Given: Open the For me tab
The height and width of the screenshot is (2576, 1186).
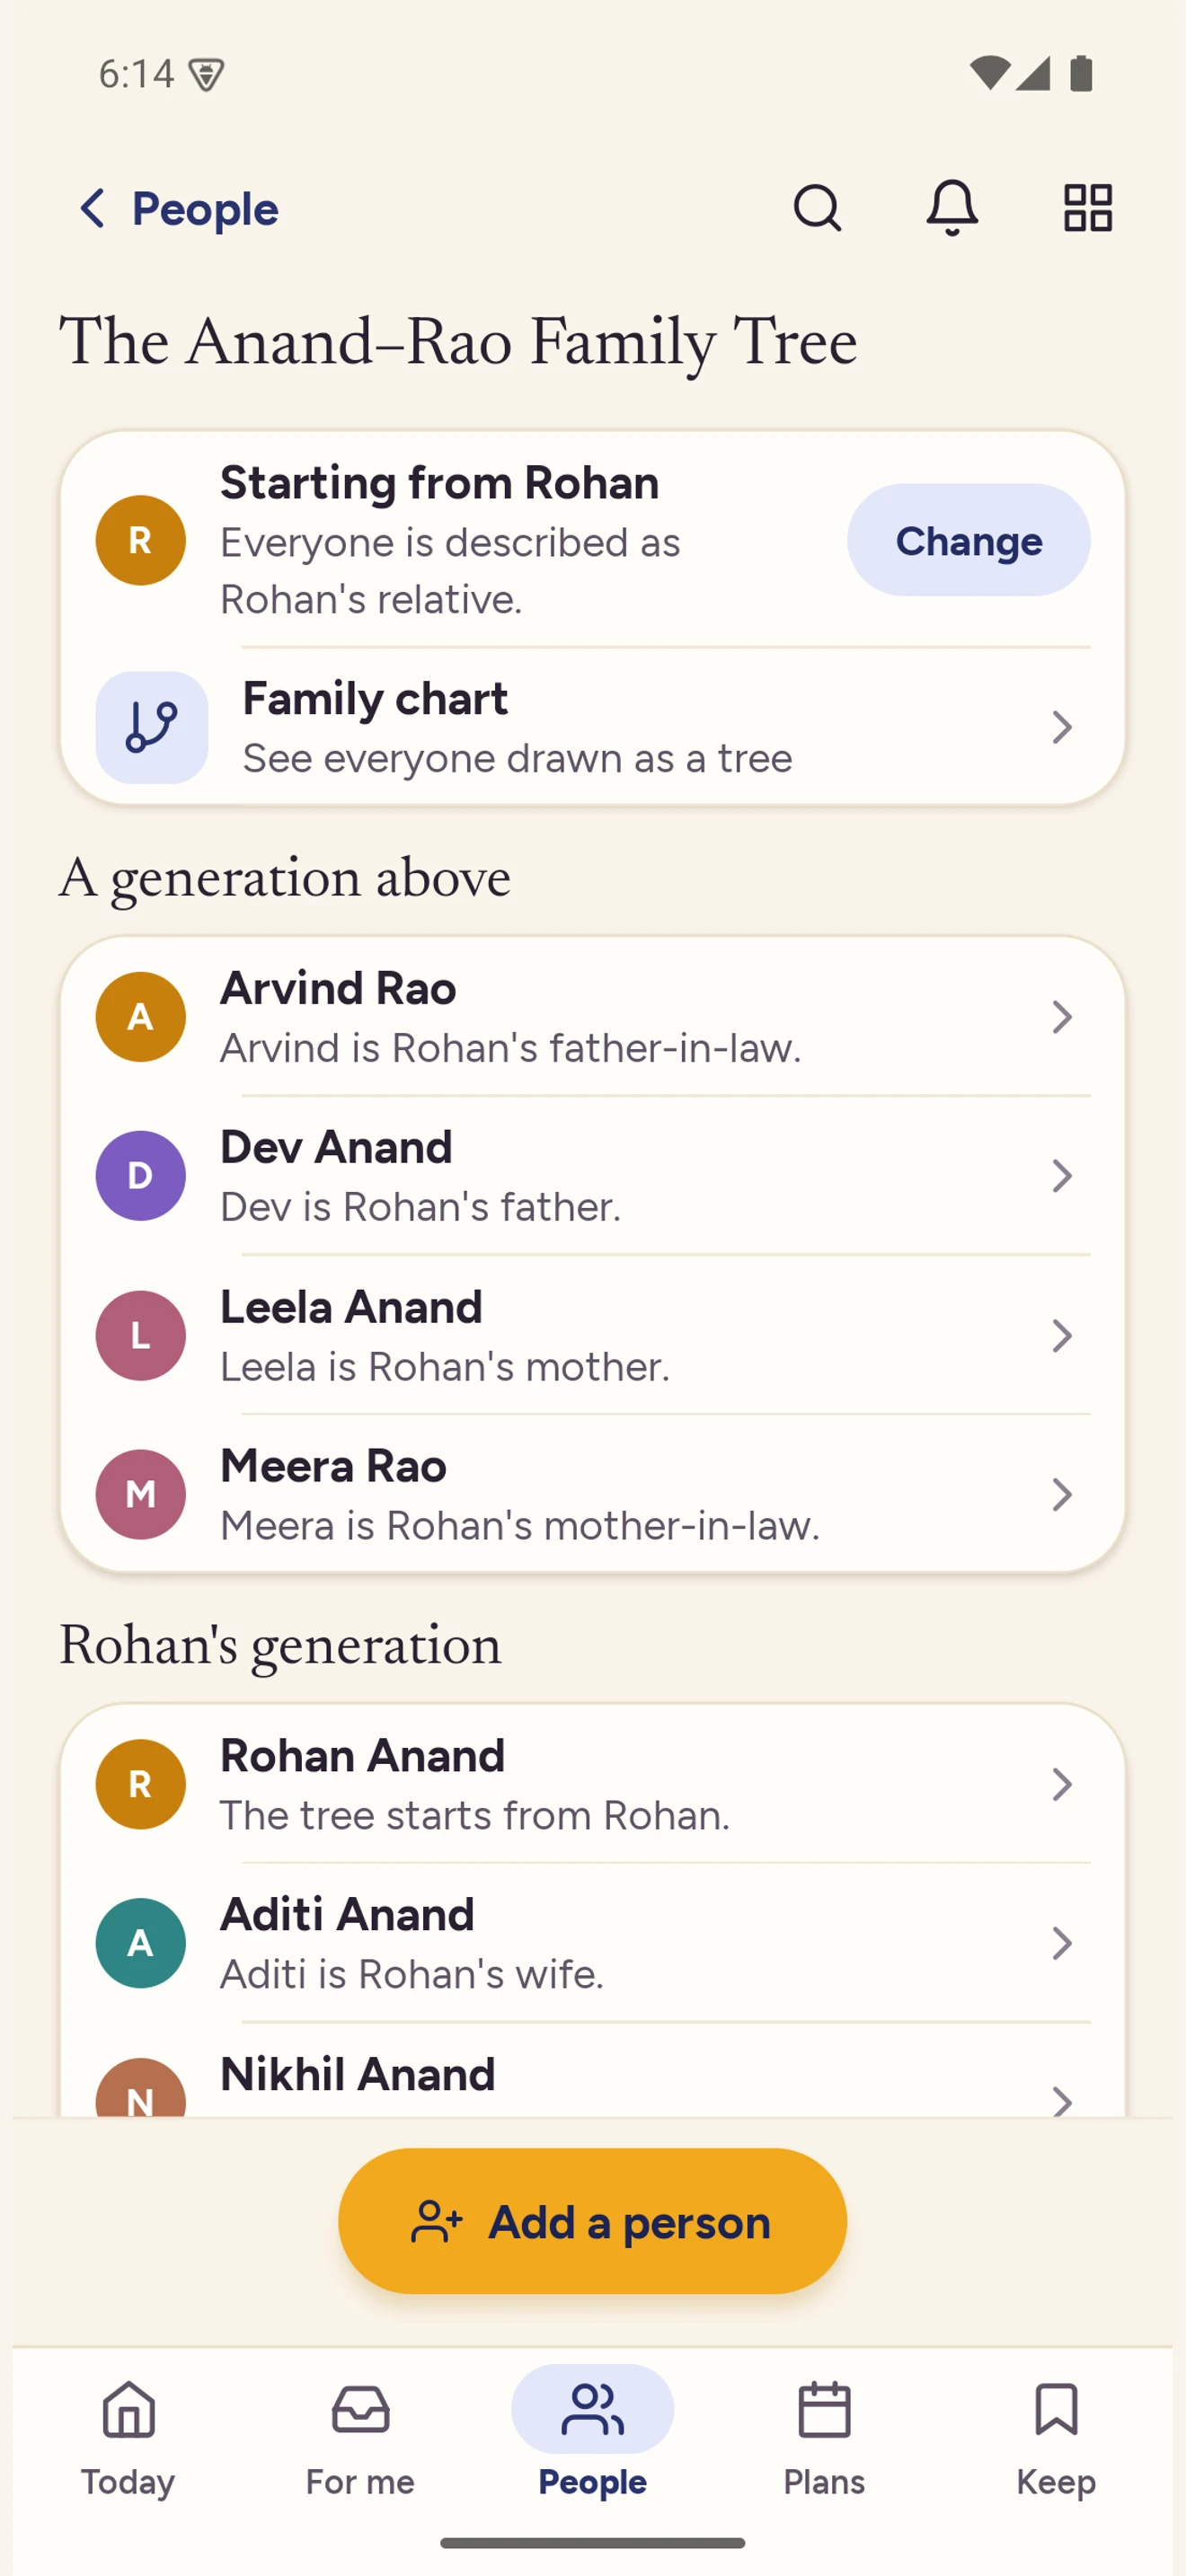Looking at the screenshot, I should [x=360, y=2438].
